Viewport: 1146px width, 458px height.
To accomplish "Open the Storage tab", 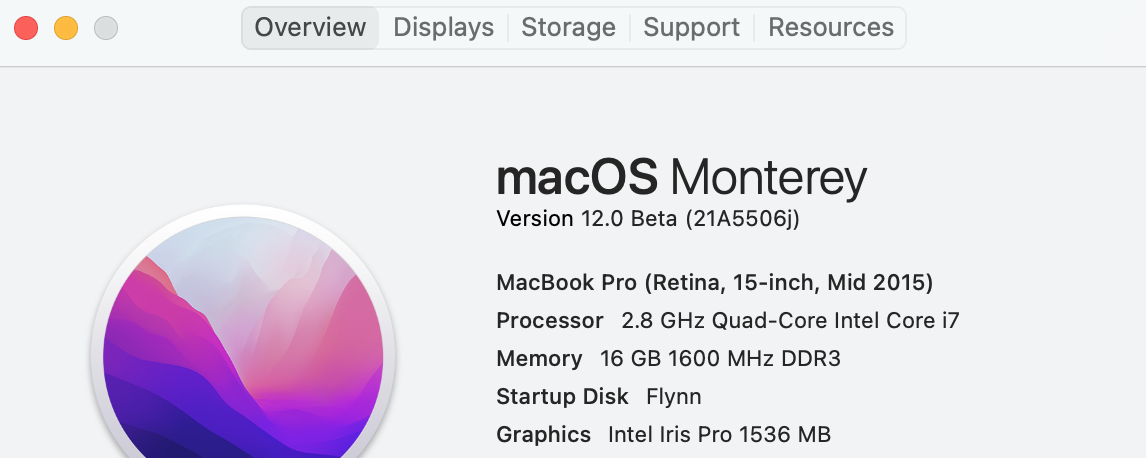I will tap(568, 28).
